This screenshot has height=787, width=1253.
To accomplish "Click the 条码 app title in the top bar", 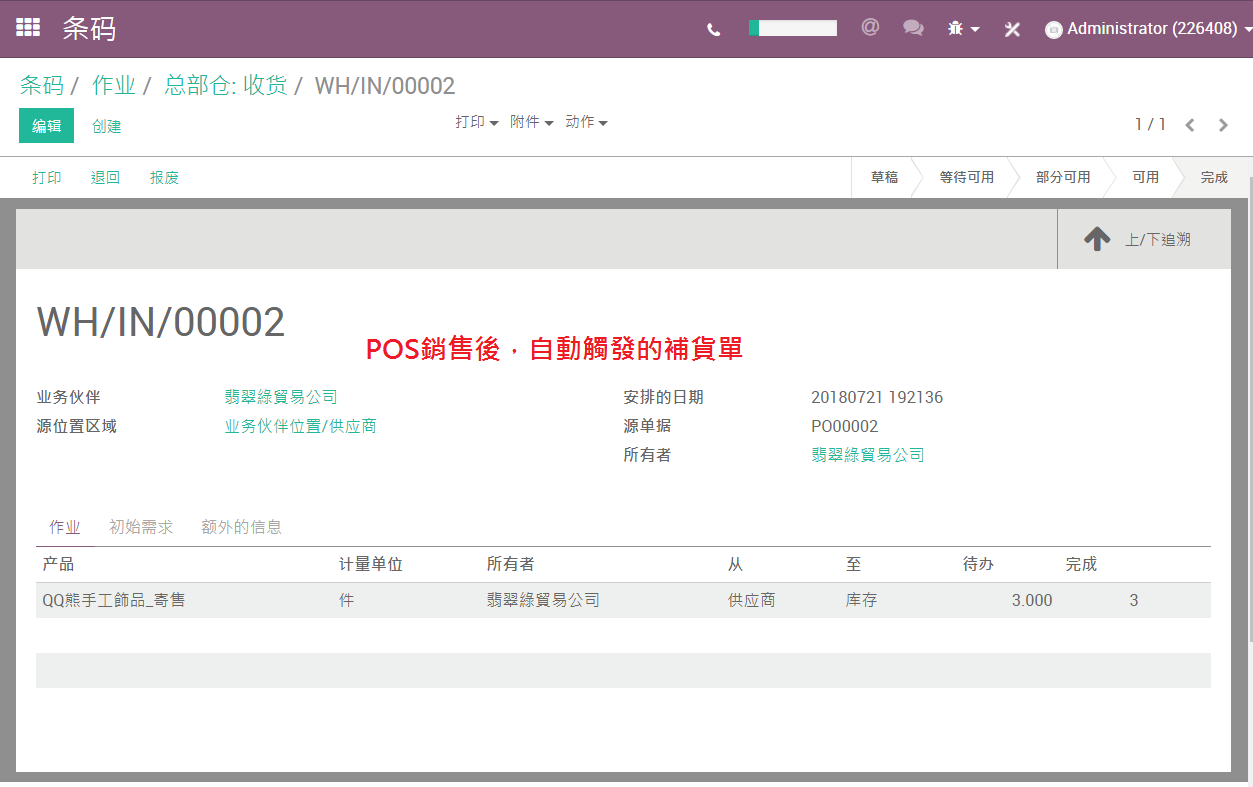I will click(89, 28).
